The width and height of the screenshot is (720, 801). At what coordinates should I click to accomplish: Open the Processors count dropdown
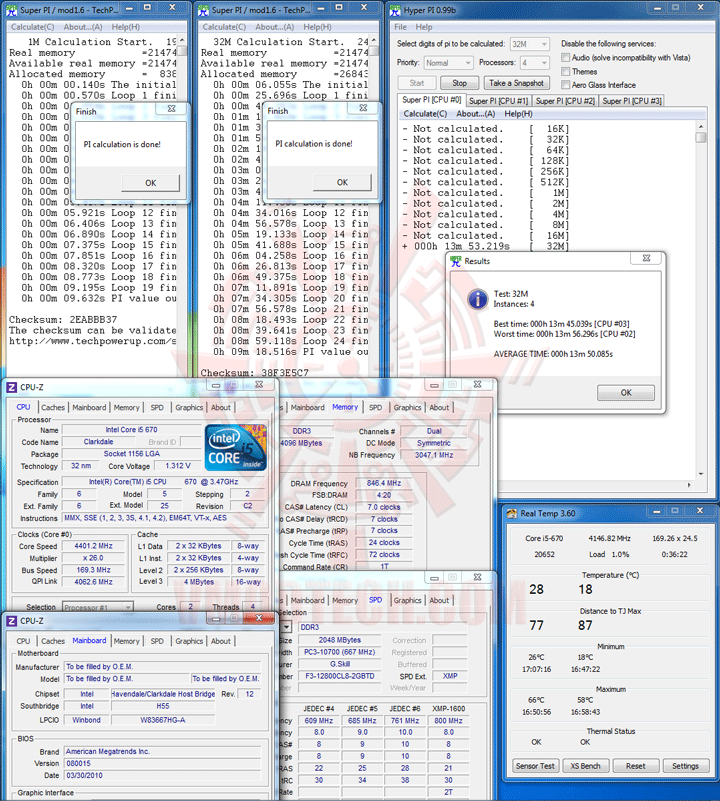(x=535, y=63)
